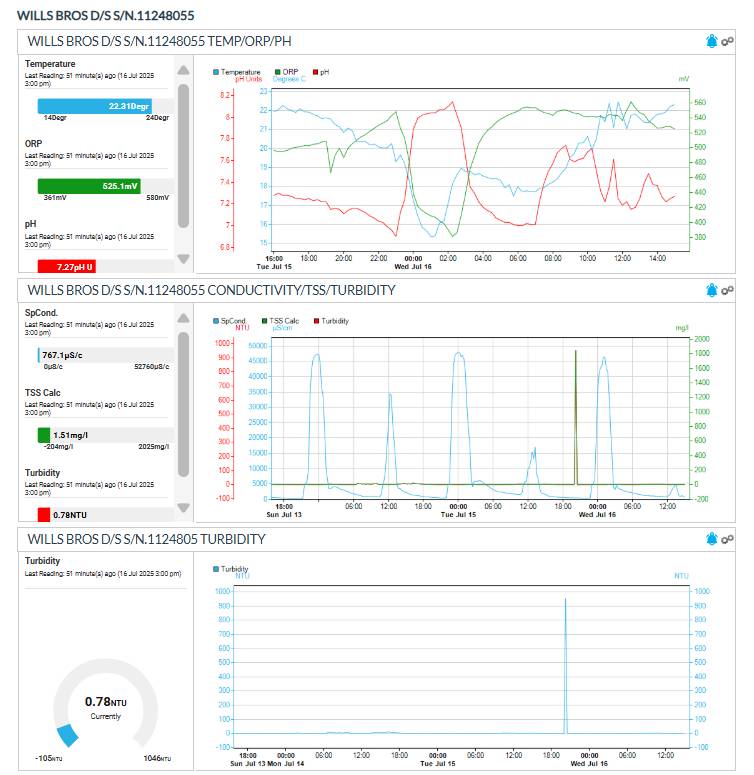Viewport: 754px width, 775px height.
Task: Open settings gears on Temp/ORP/pH panel
Action: click(x=728, y=42)
